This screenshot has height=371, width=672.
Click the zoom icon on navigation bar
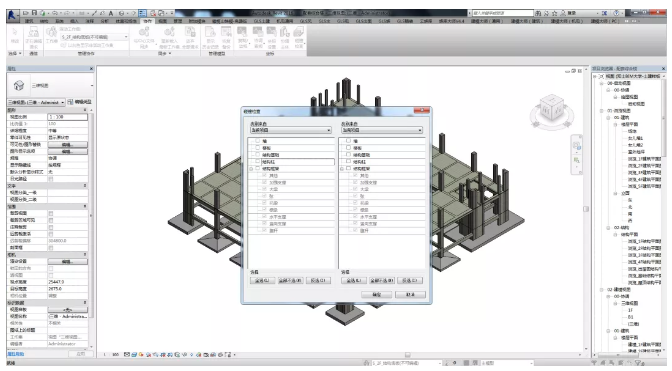576,160
